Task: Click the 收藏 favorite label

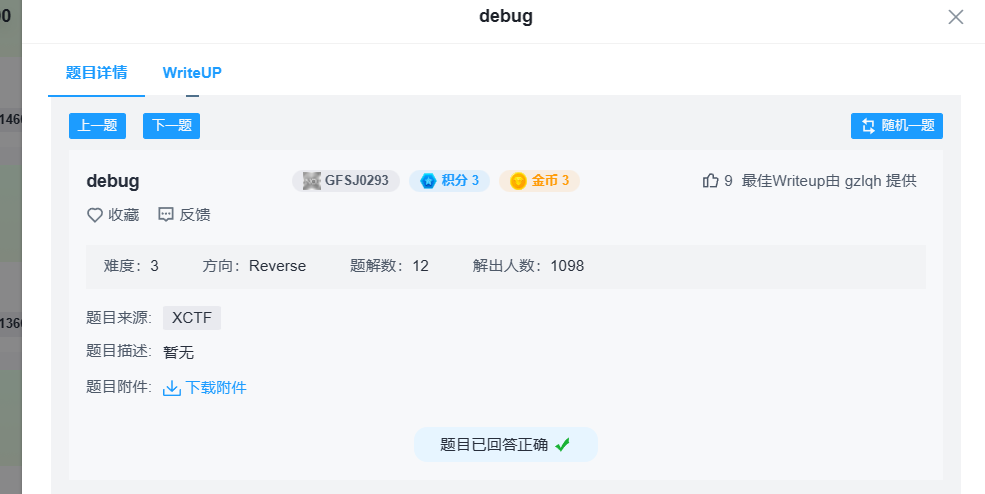Action: pyautogui.click(x=124, y=215)
